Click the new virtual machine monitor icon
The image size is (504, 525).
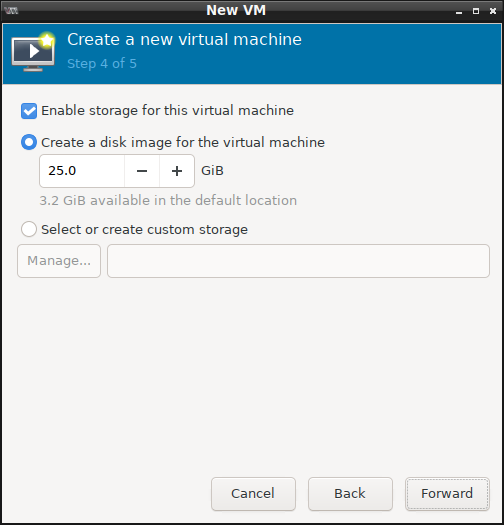click(33, 52)
